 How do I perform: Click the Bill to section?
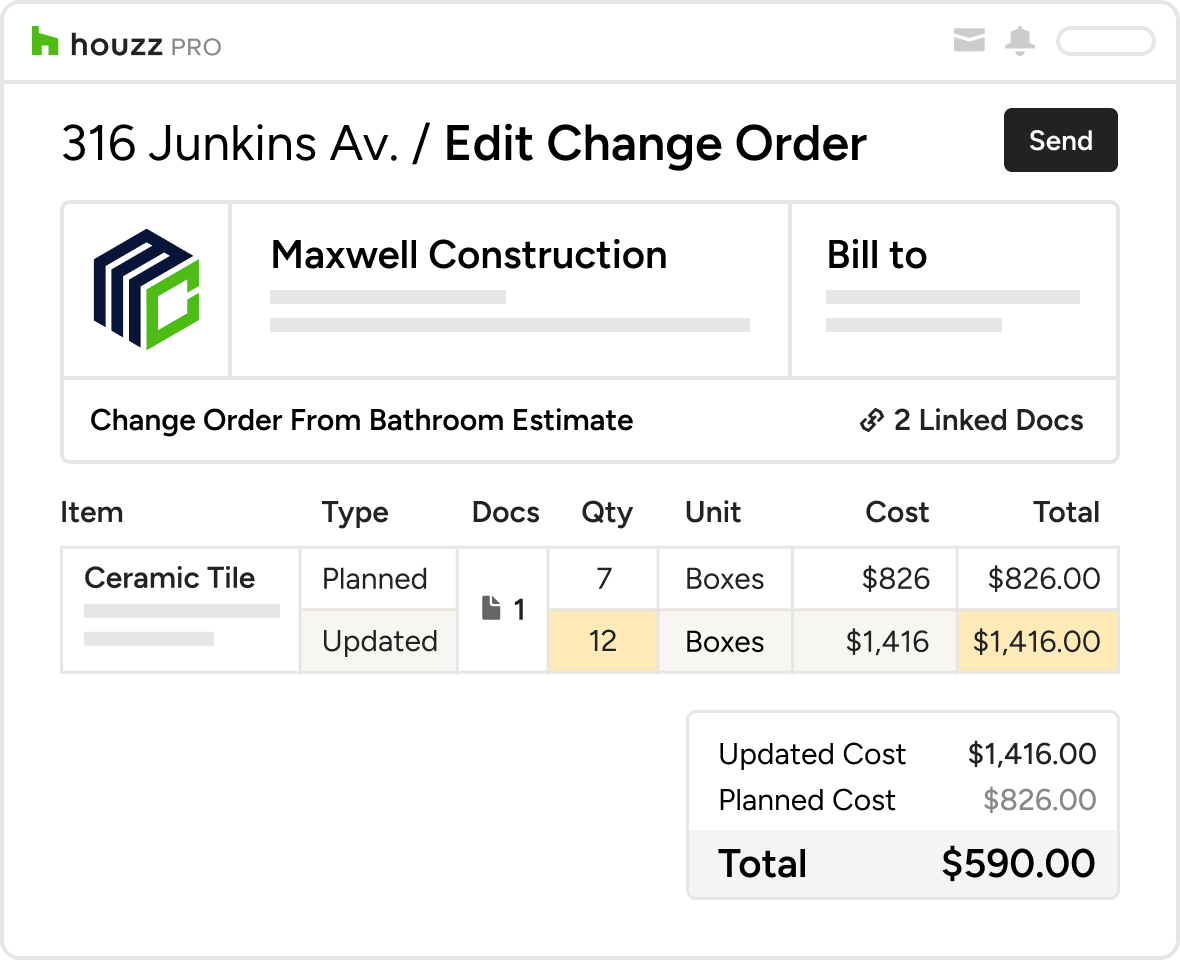point(877,256)
